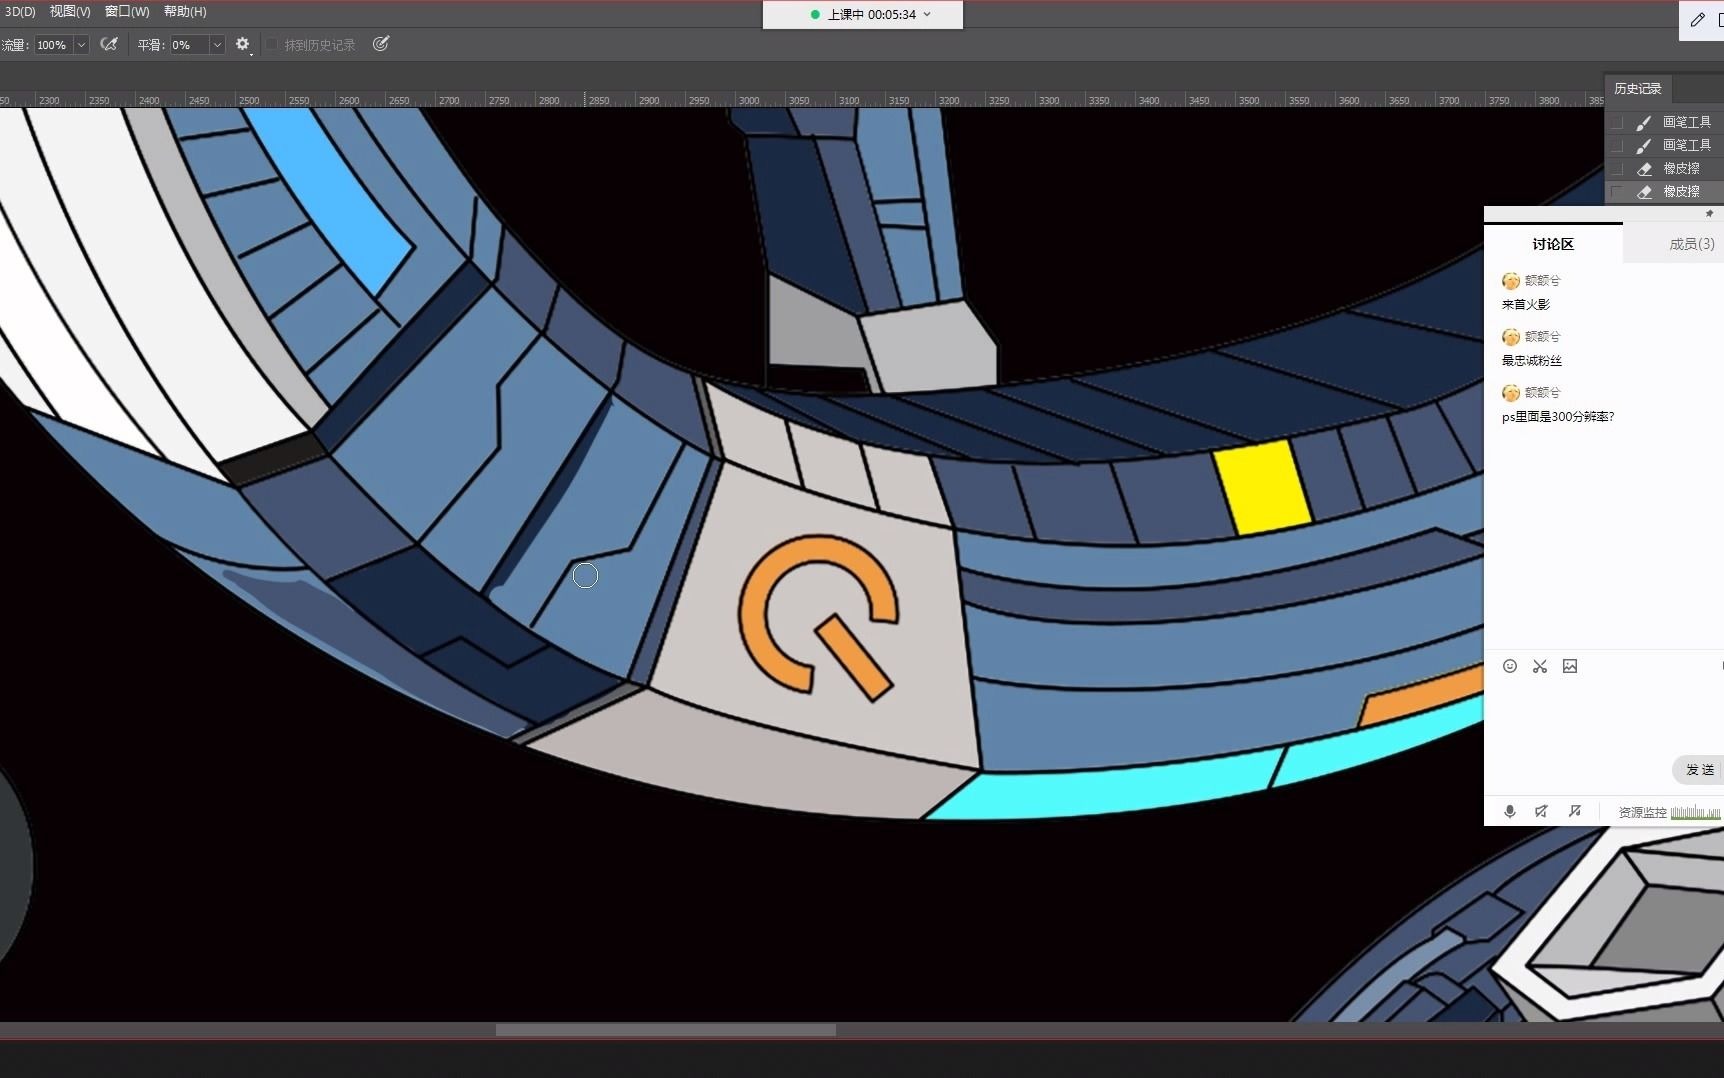The width and height of the screenshot is (1724, 1078).
Task: Toggle the microphone icon
Action: tap(1510, 812)
